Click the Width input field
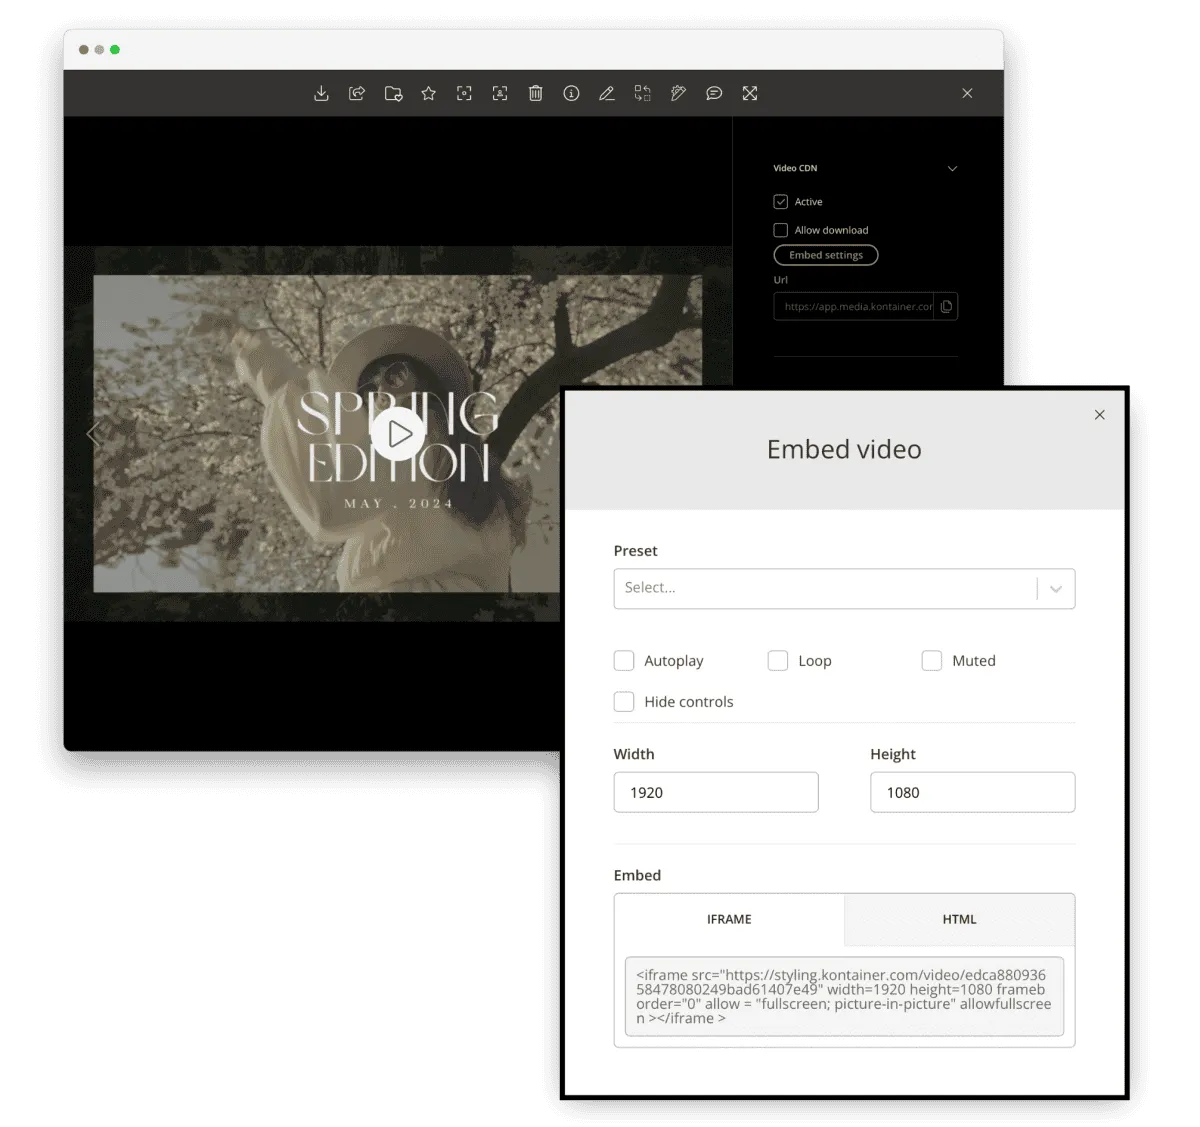This screenshot has width=1200, height=1127. (x=716, y=792)
